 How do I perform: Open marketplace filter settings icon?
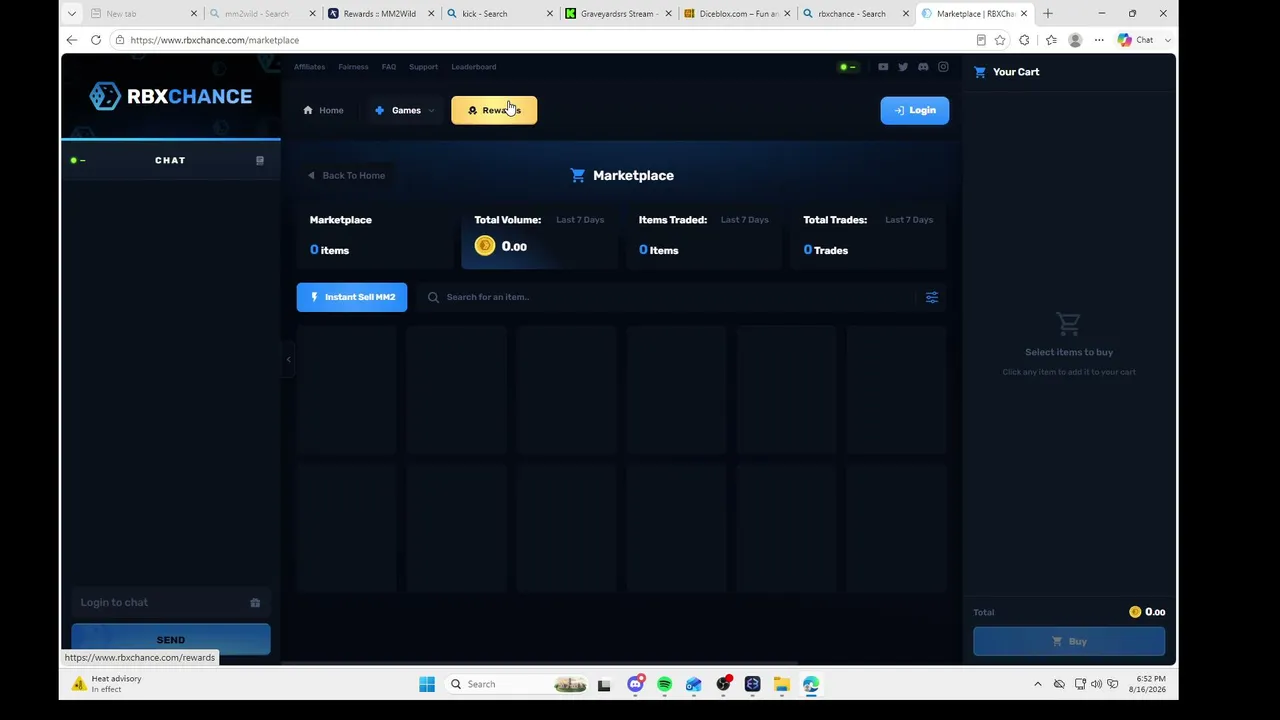point(932,297)
